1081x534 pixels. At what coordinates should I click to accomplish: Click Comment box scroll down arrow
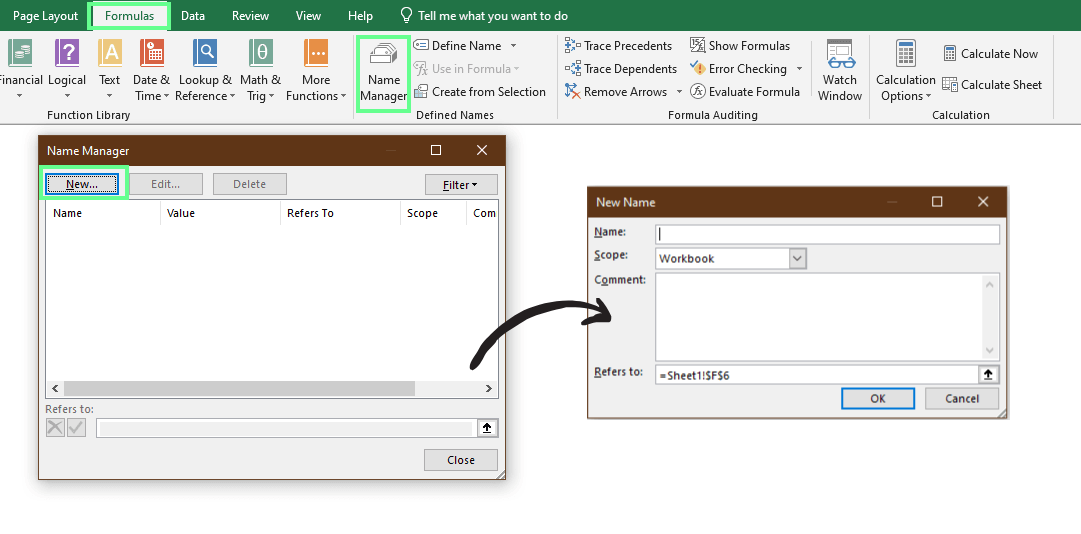pos(990,350)
